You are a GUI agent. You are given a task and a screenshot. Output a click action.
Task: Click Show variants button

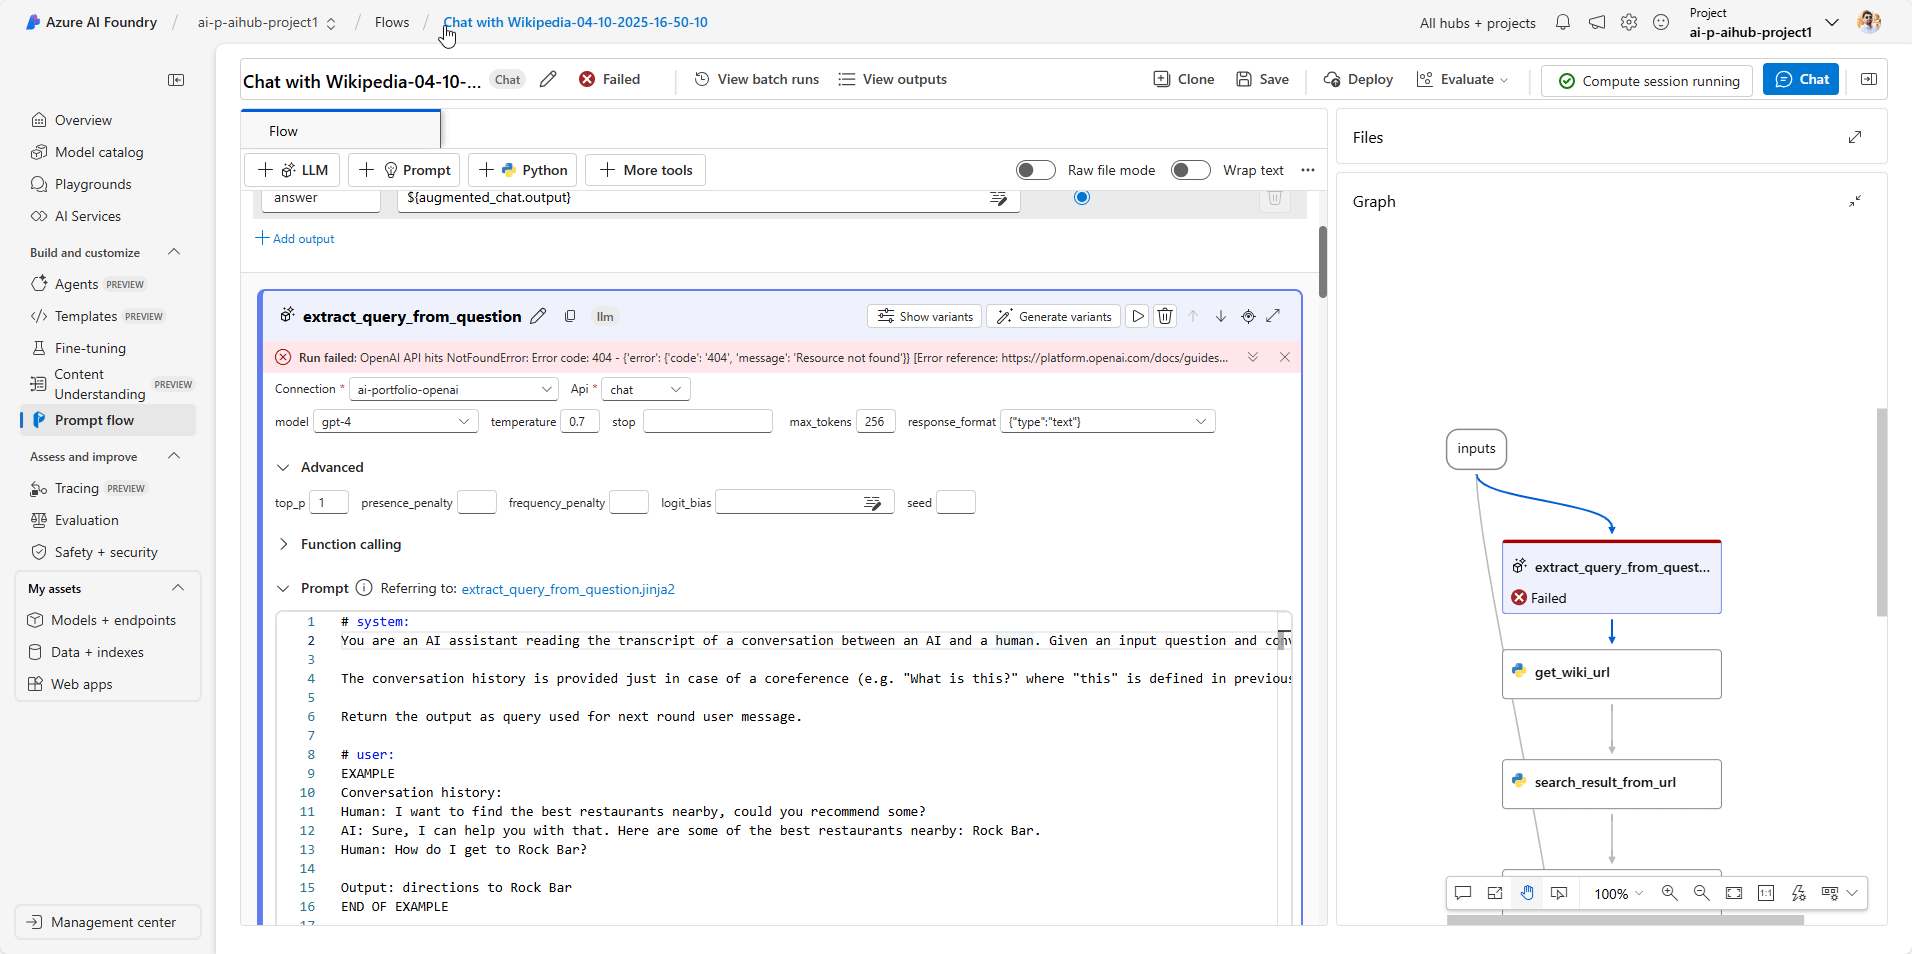(x=925, y=316)
